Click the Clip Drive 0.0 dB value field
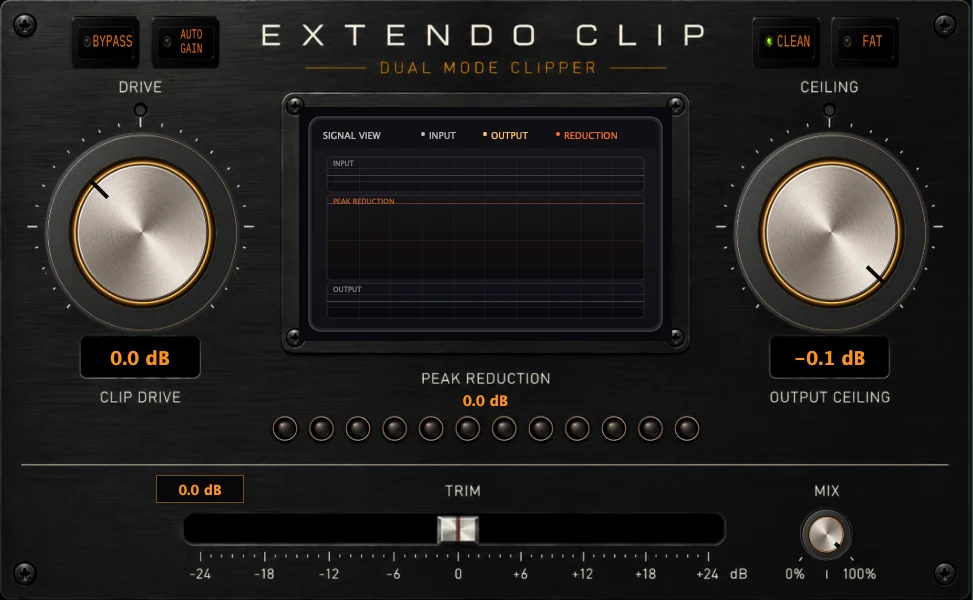The image size is (973, 600). [x=140, y=357]
